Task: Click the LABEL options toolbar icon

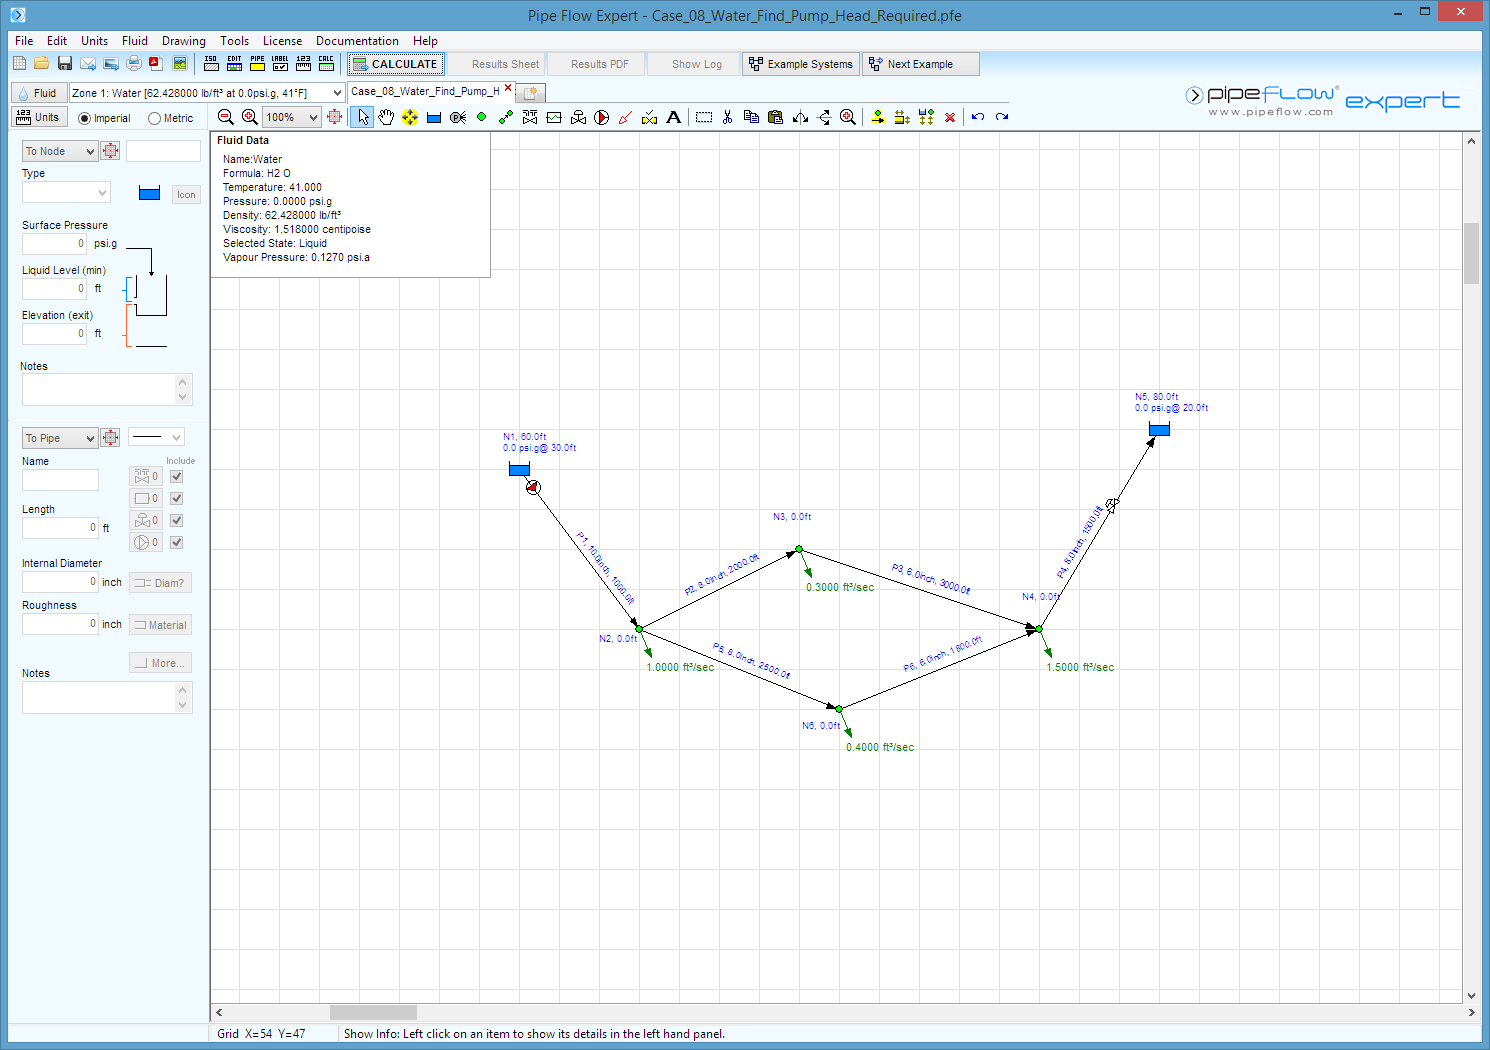Action: [280, 64]
